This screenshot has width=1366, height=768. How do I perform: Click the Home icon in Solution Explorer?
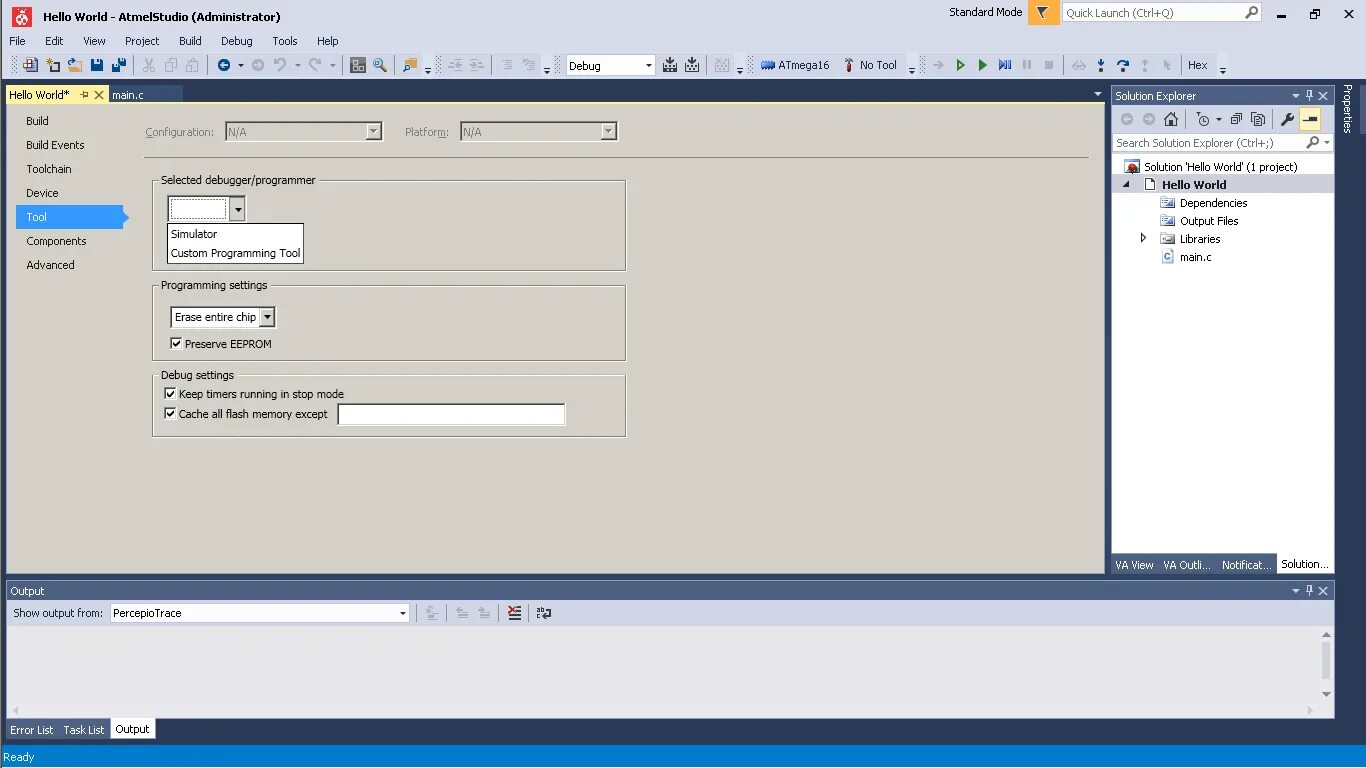(x=1171, y=119)
